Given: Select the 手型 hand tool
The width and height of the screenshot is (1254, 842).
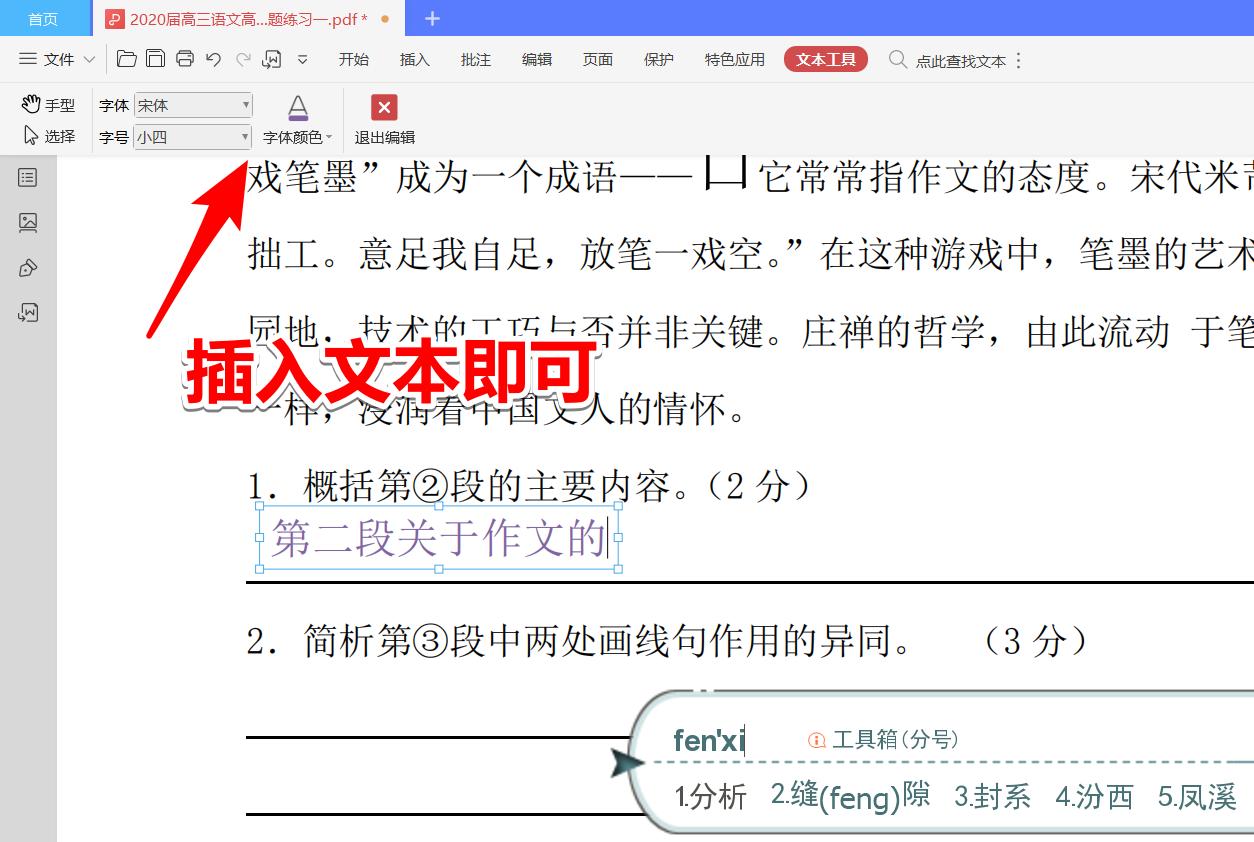Looking at the screenshot, I should (47, 103).
